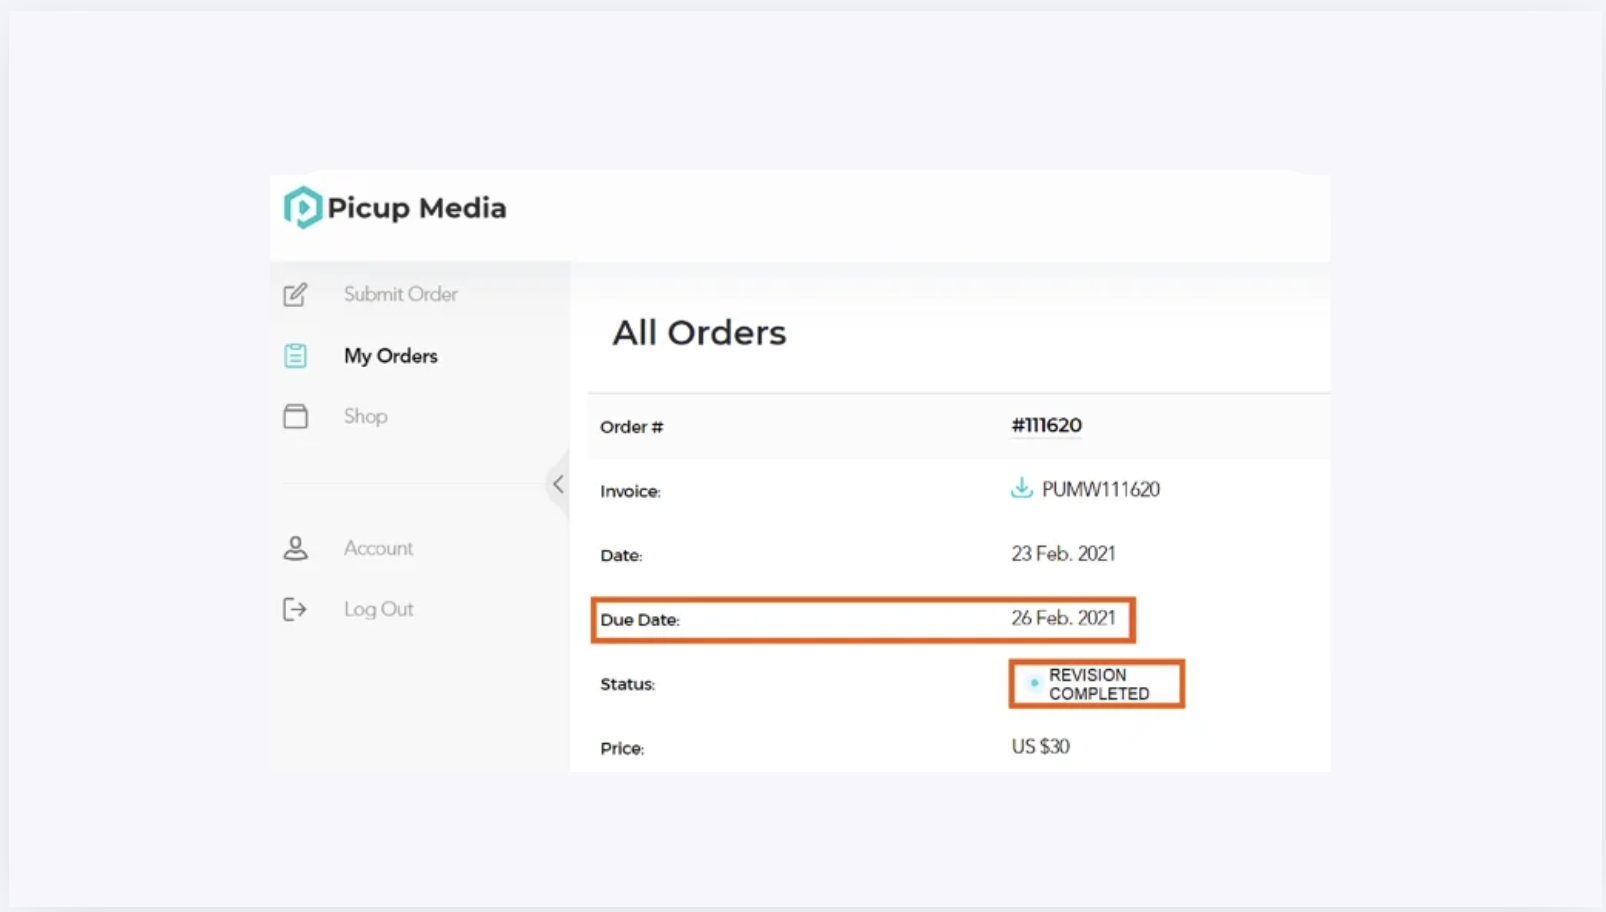Image resolution: width=1606 pixels, height=912 pixels.
Task: Click the Log Out arrow icon
Action: (x=295, y=609)
